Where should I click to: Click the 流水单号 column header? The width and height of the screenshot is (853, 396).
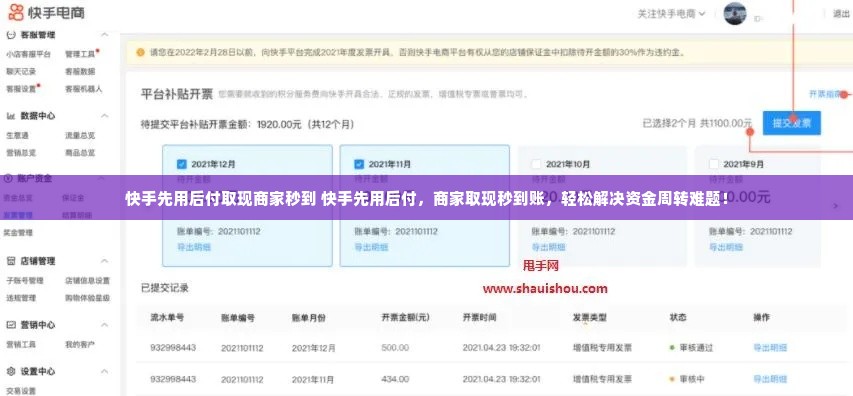click(167, 317)
